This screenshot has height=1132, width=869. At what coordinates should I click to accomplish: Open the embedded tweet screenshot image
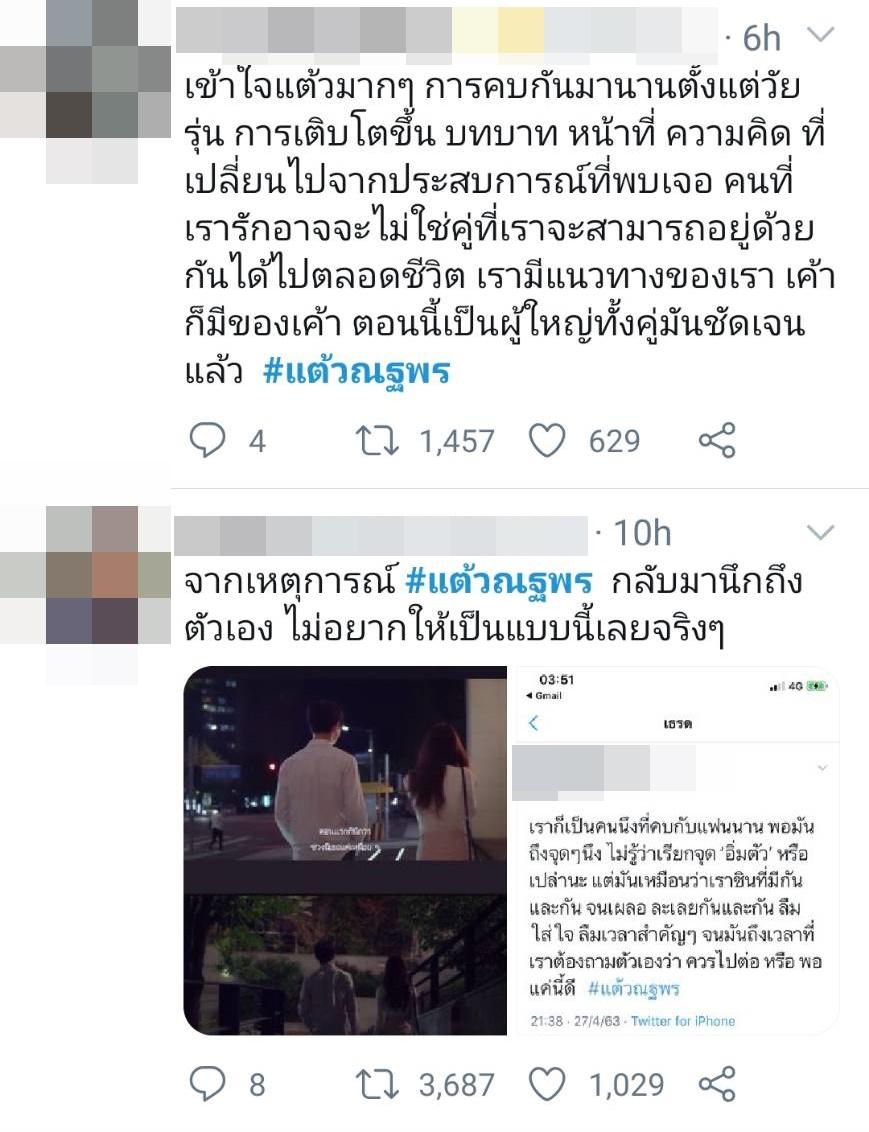point(677,850)
